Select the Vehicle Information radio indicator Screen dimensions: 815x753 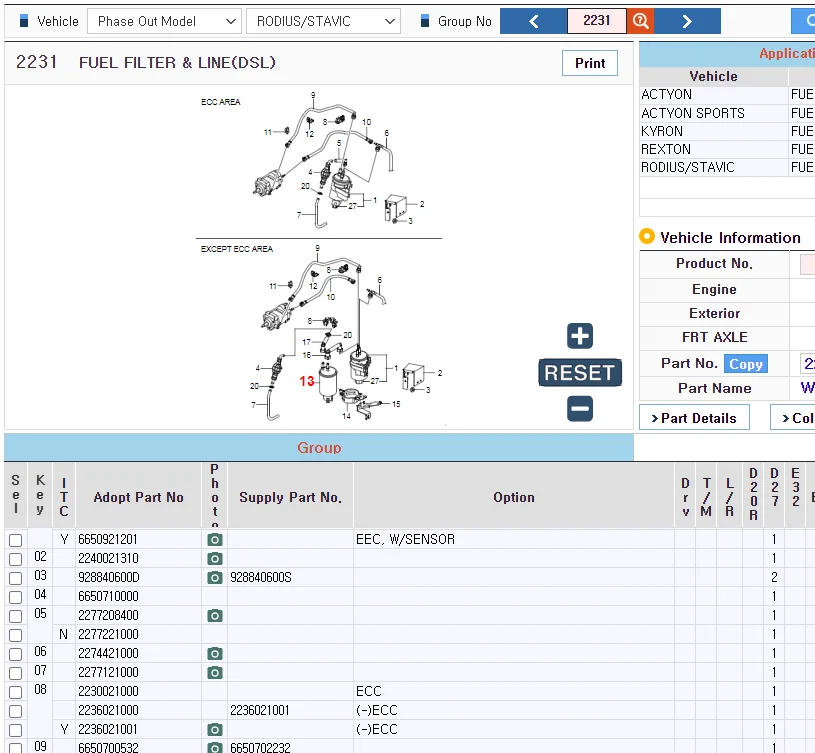pos(647,236)
